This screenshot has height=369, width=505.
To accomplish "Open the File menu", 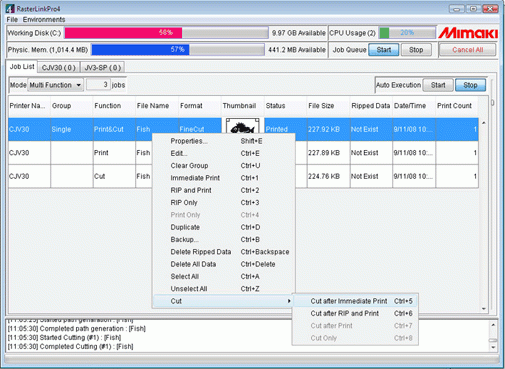I will click(12, 19).
